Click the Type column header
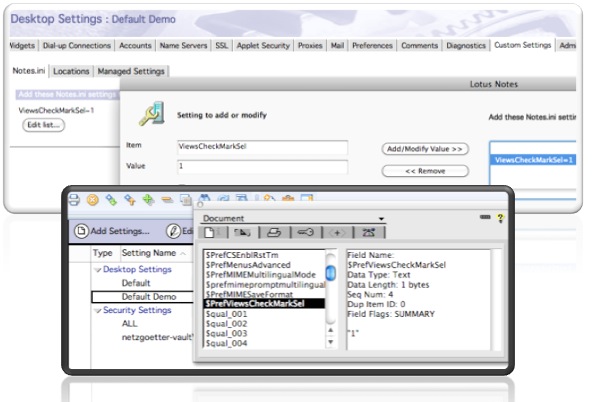594x402 pixels. pos(103,253)
